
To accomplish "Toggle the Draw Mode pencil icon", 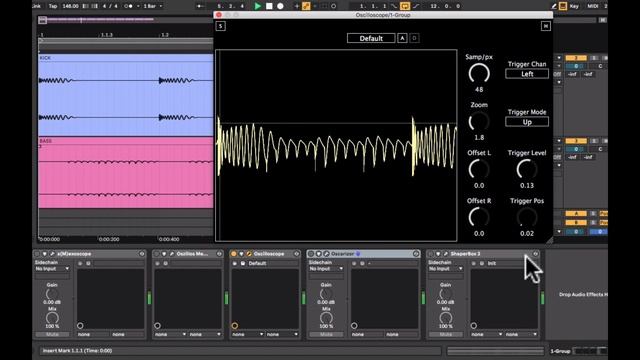I will coord(554,6).
